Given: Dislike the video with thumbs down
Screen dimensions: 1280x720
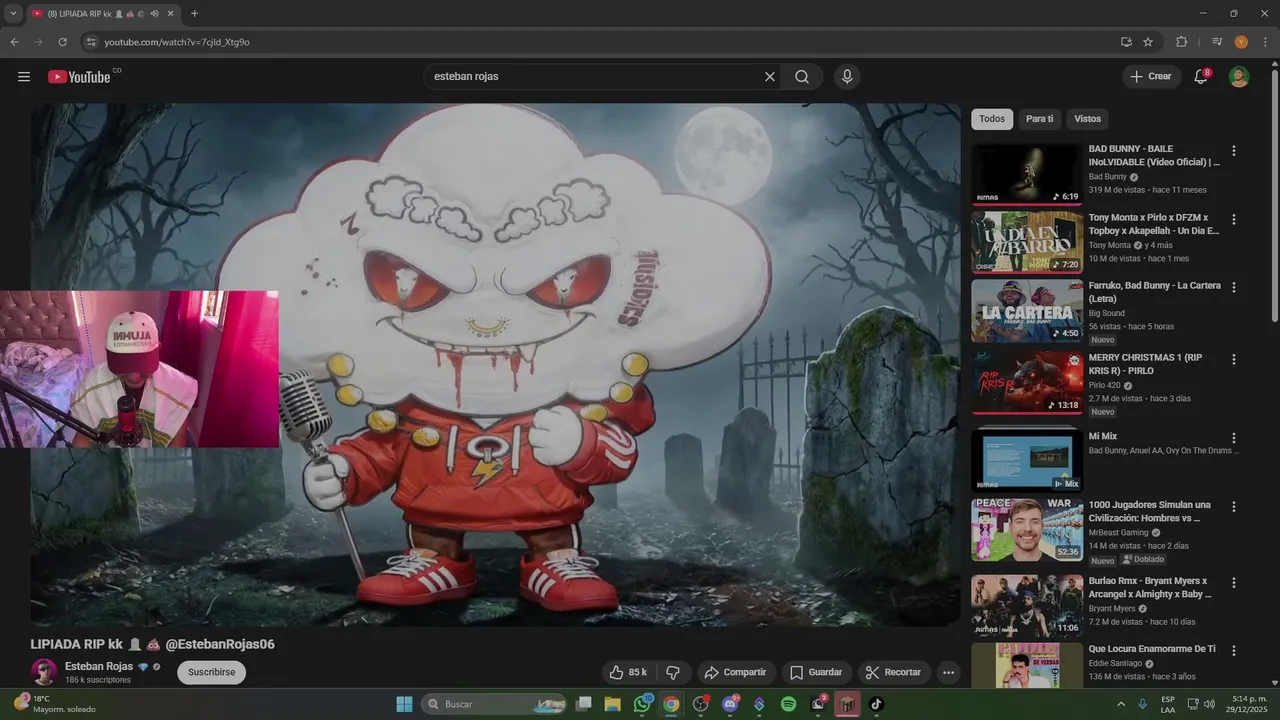Looking at the screenshot, I should pyautogui.click(x=673, y=672).
